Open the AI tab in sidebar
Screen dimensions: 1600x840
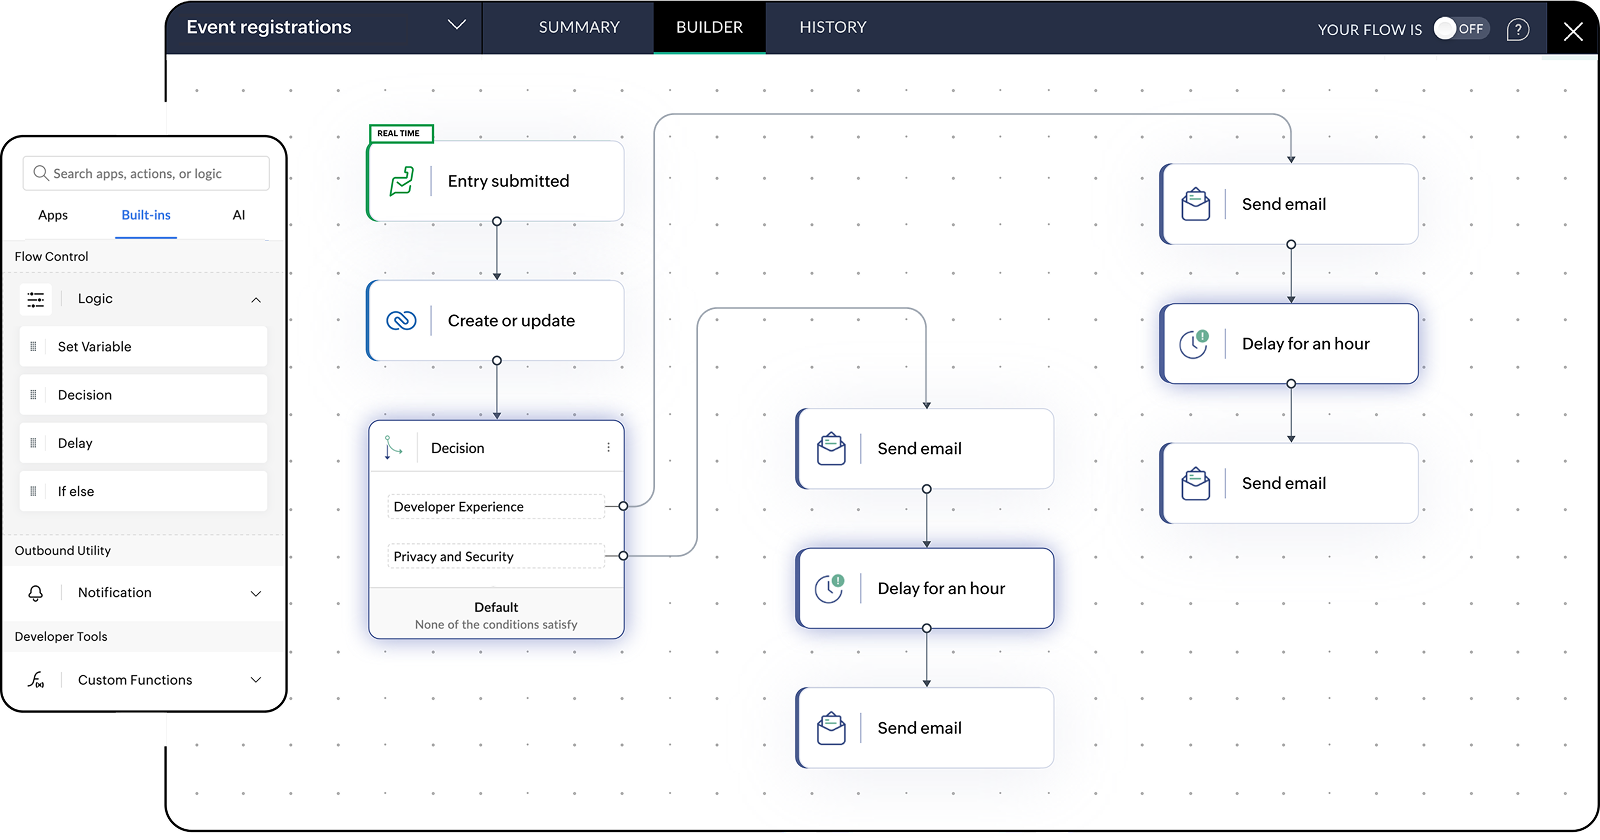[239, 215]
